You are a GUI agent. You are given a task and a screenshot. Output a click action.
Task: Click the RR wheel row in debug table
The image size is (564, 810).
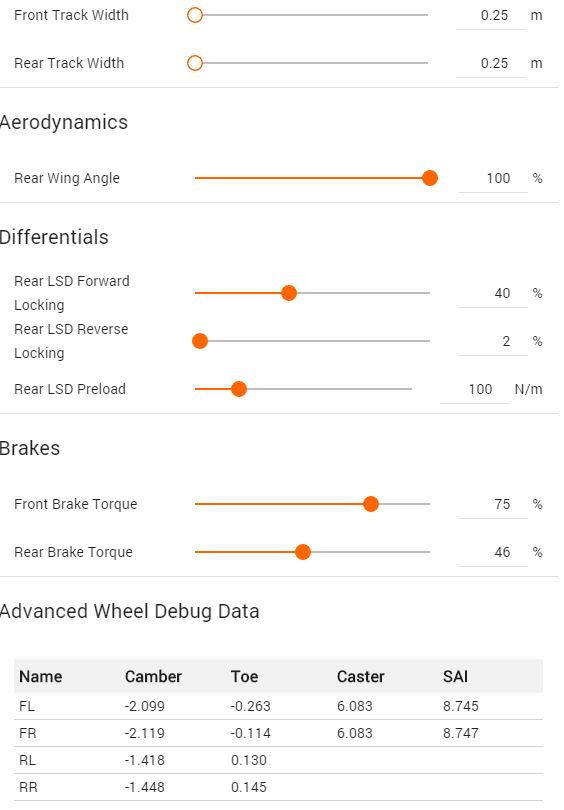(278, 787)
